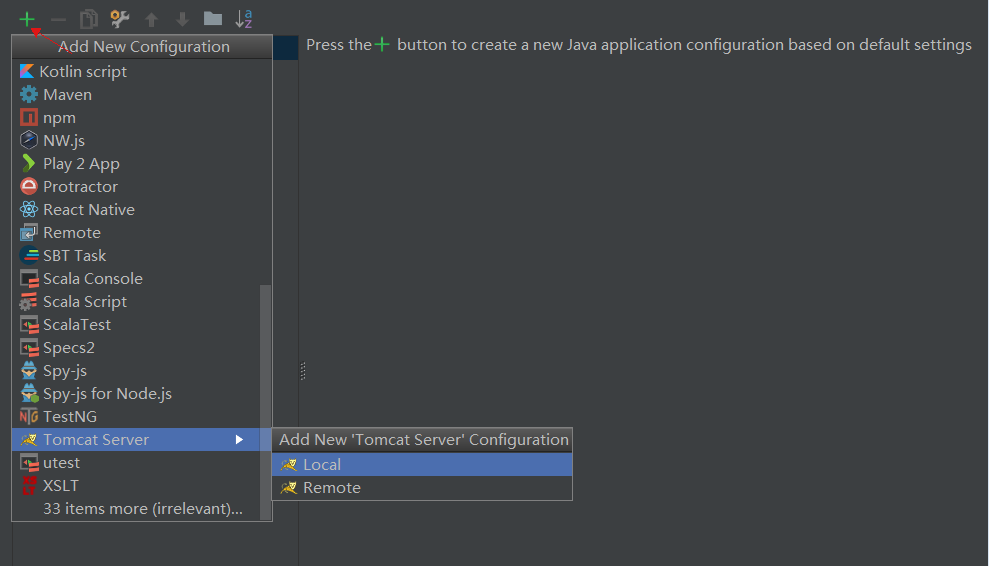Choose the Maven entry
This screenshot has height=566, width=989.
click(136, 95)
